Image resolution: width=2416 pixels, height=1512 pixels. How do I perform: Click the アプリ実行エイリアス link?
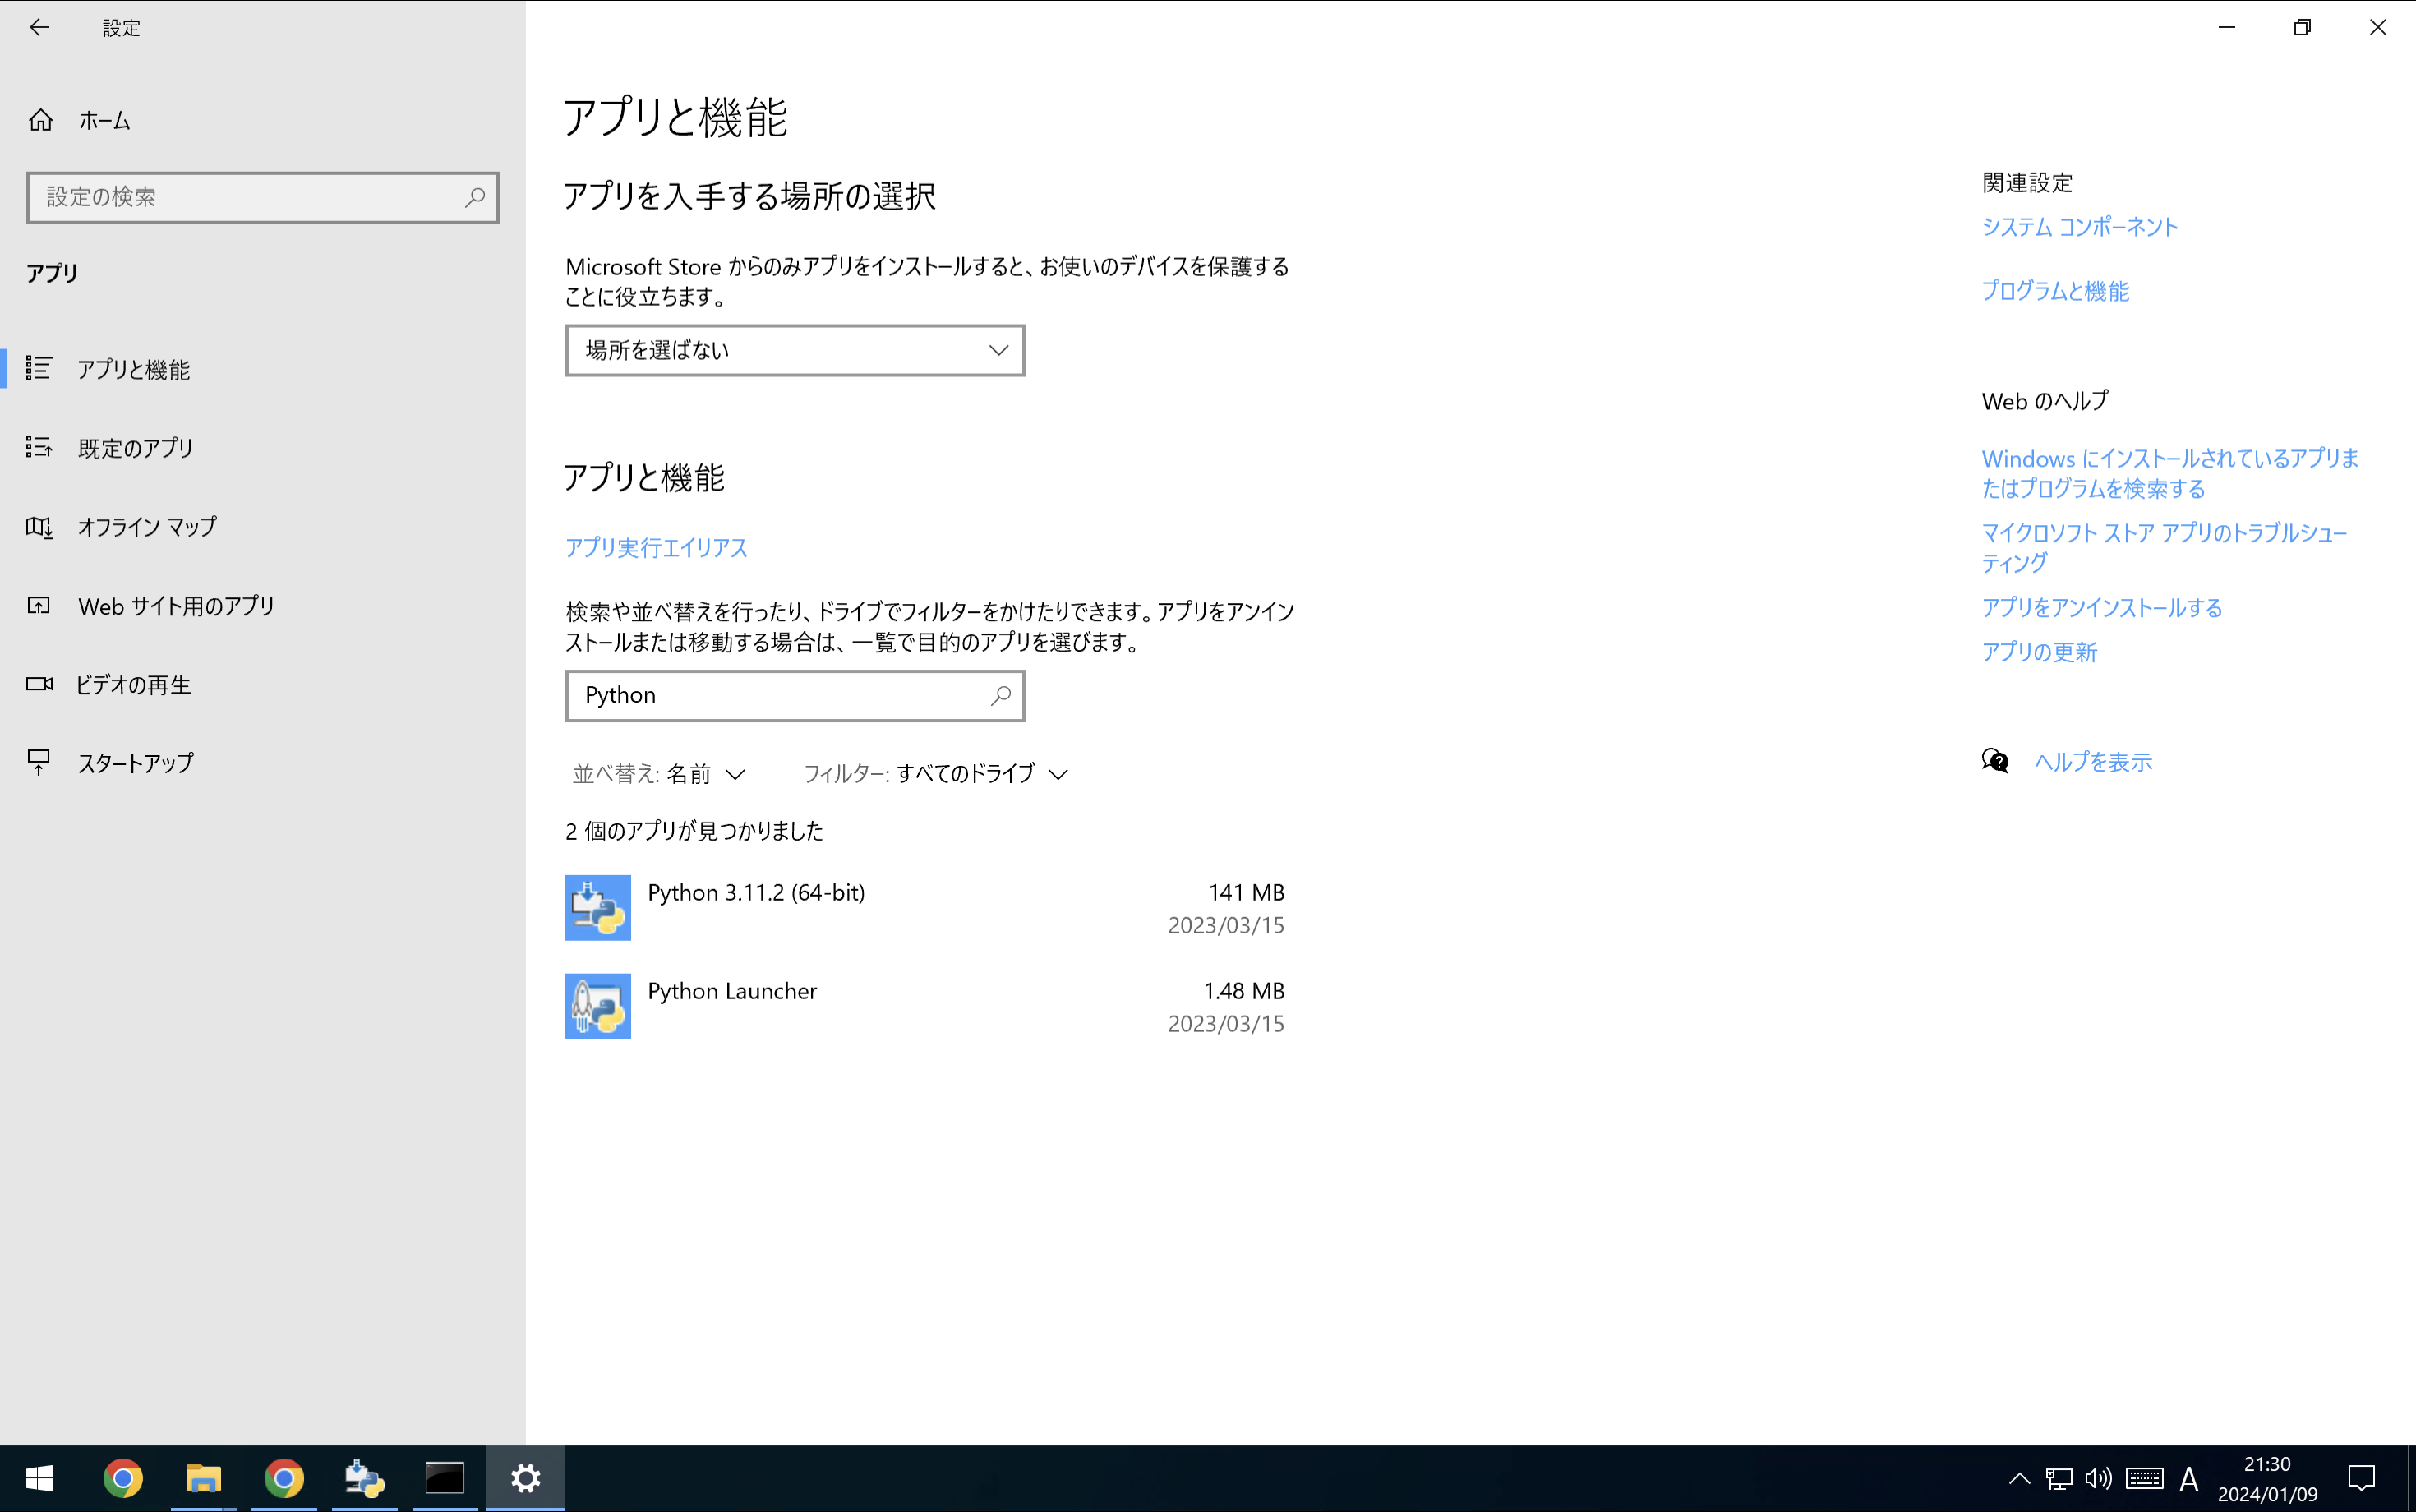pyautogui.click(x=656, y=548)
